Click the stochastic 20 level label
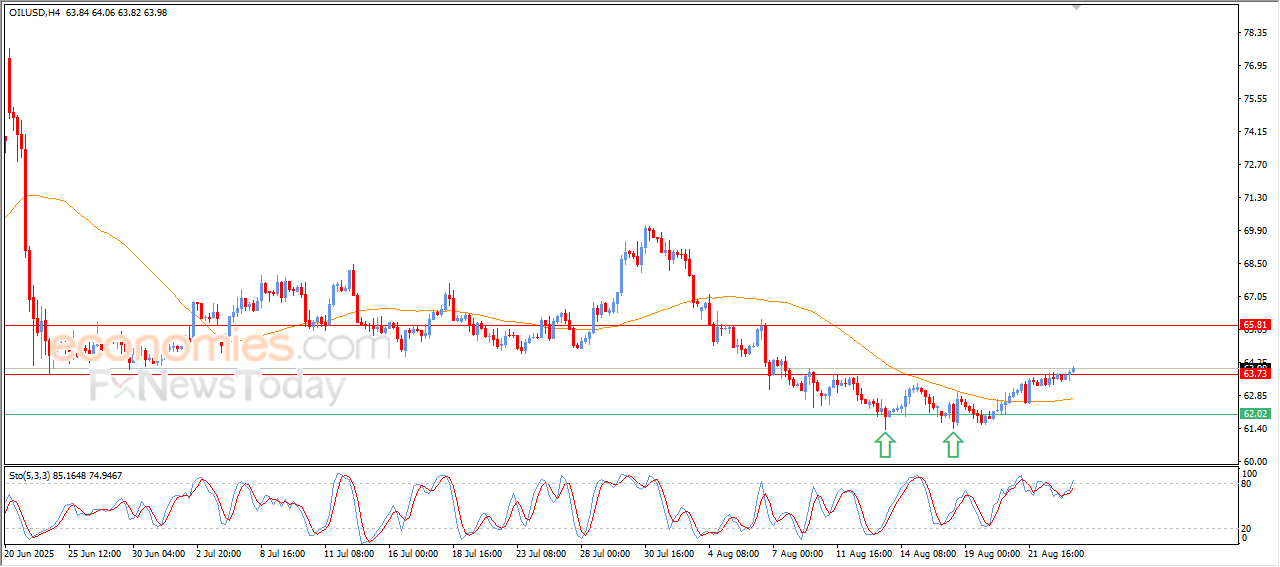 coord(1247,528)
